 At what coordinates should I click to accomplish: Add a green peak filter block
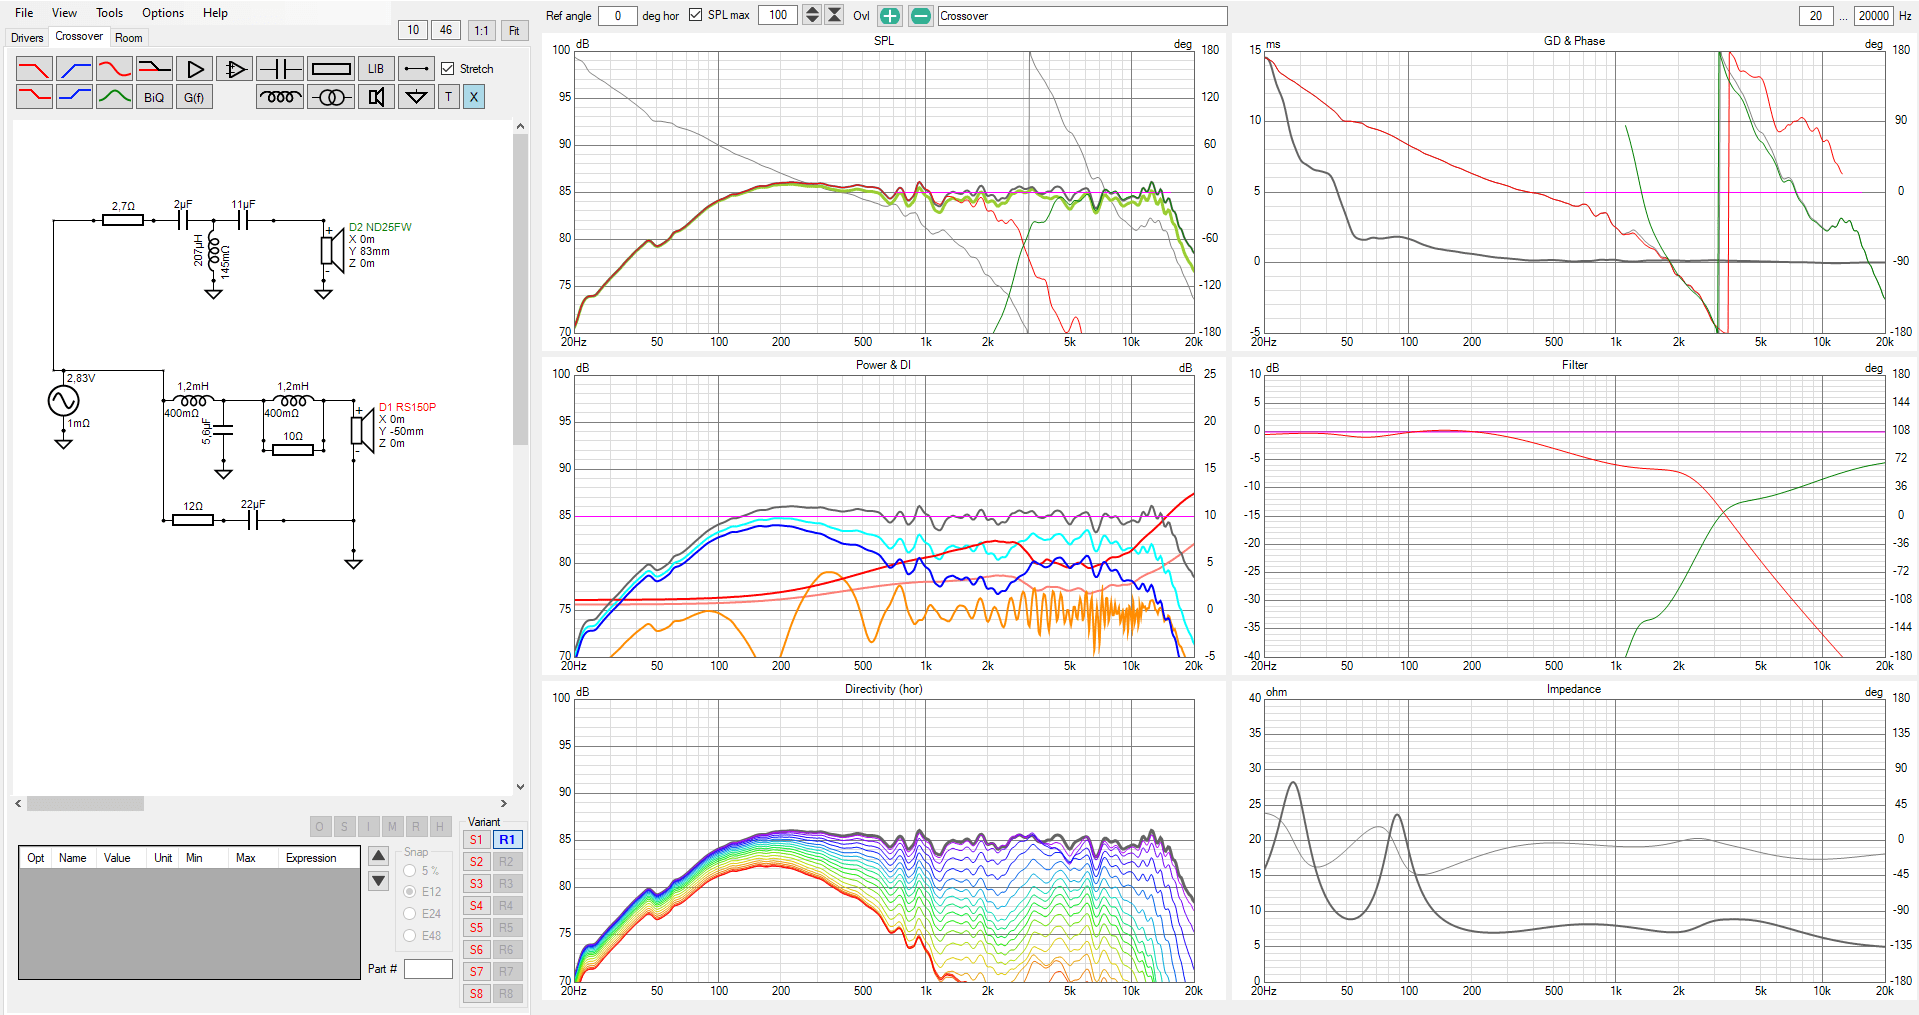click(114, 97)
